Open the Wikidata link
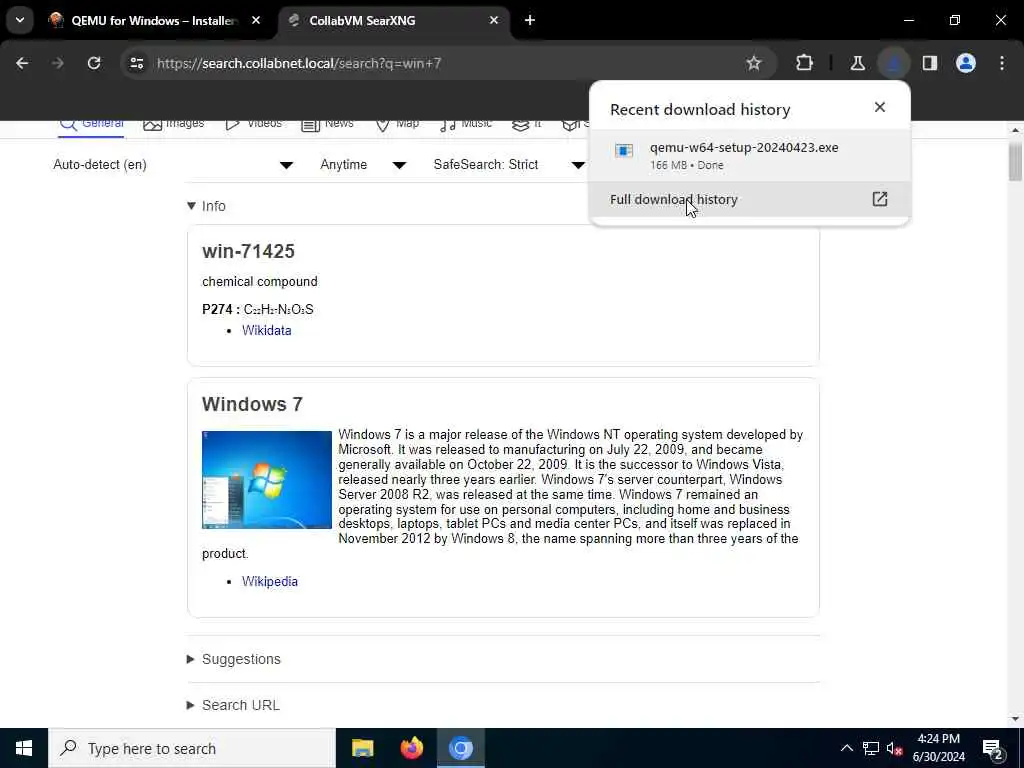 [x=266, y=330]
